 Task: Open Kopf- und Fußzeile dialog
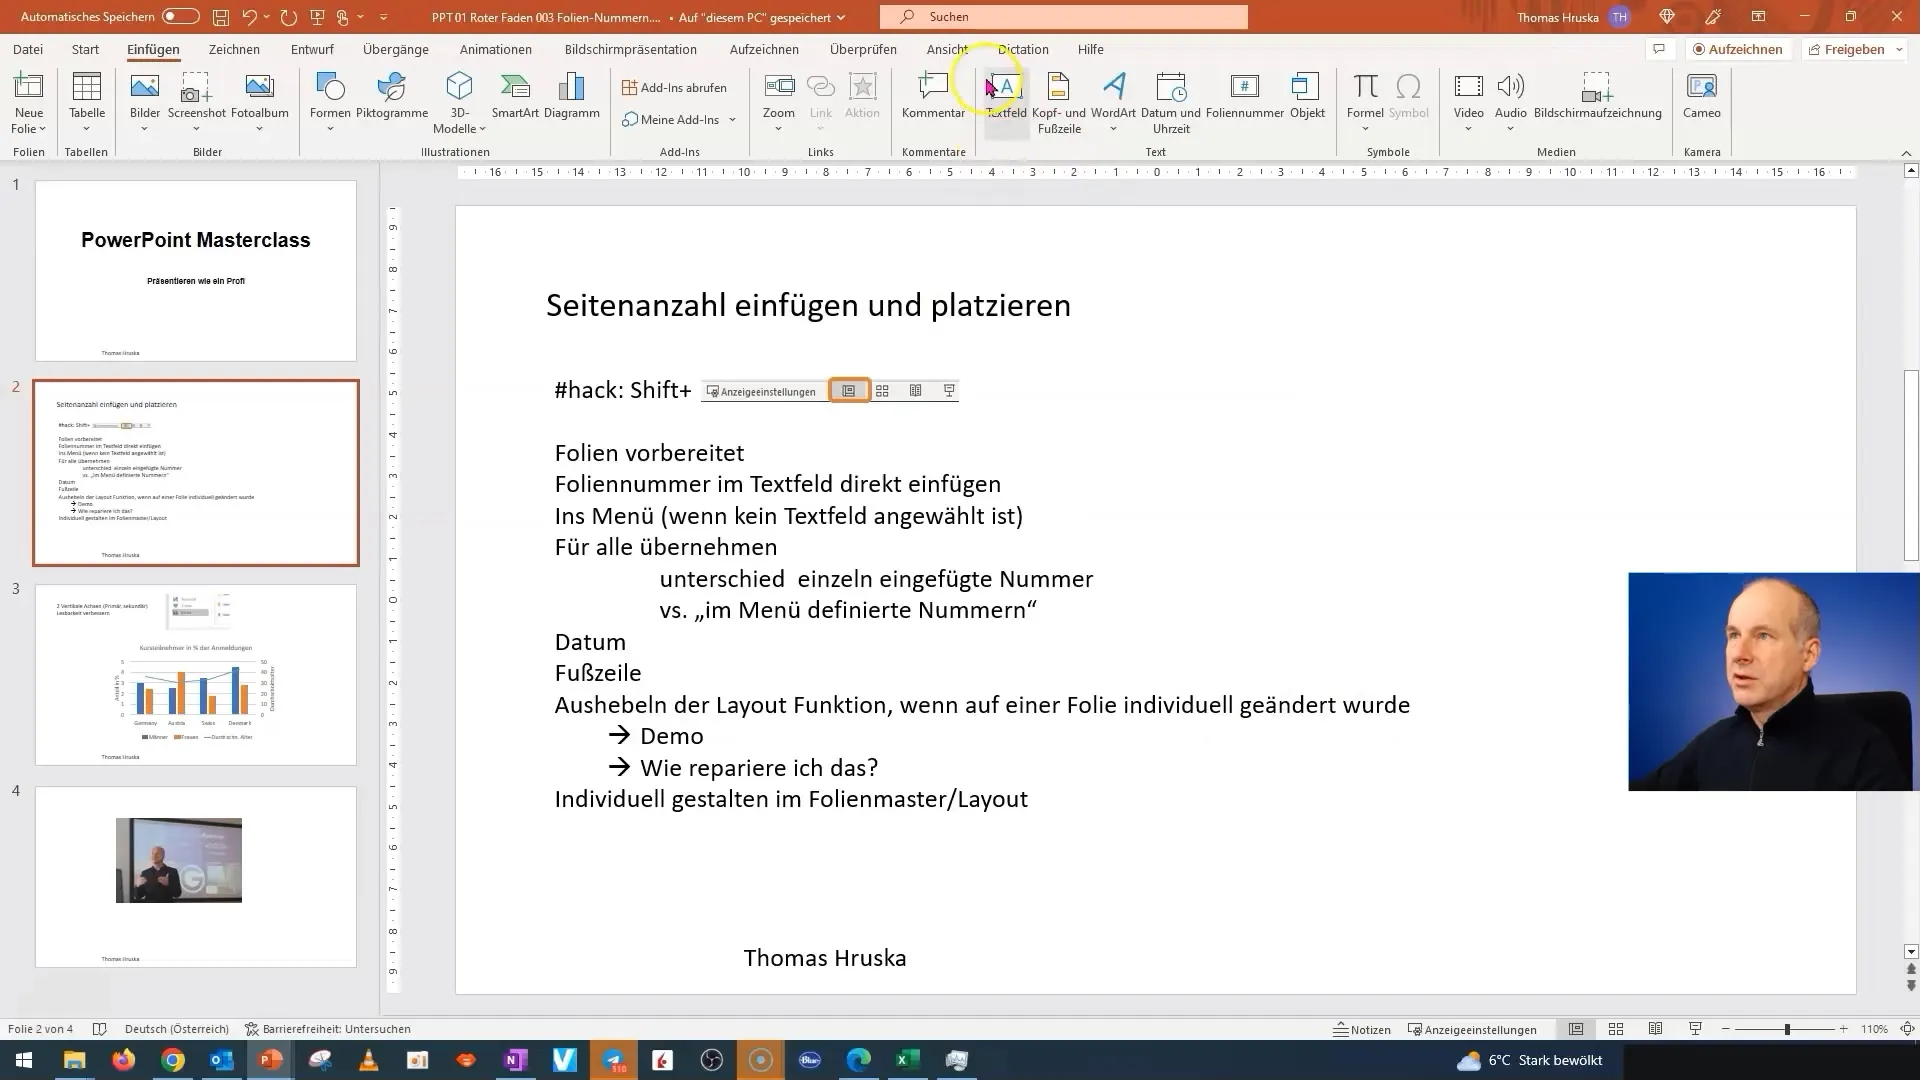point(1059,102)
